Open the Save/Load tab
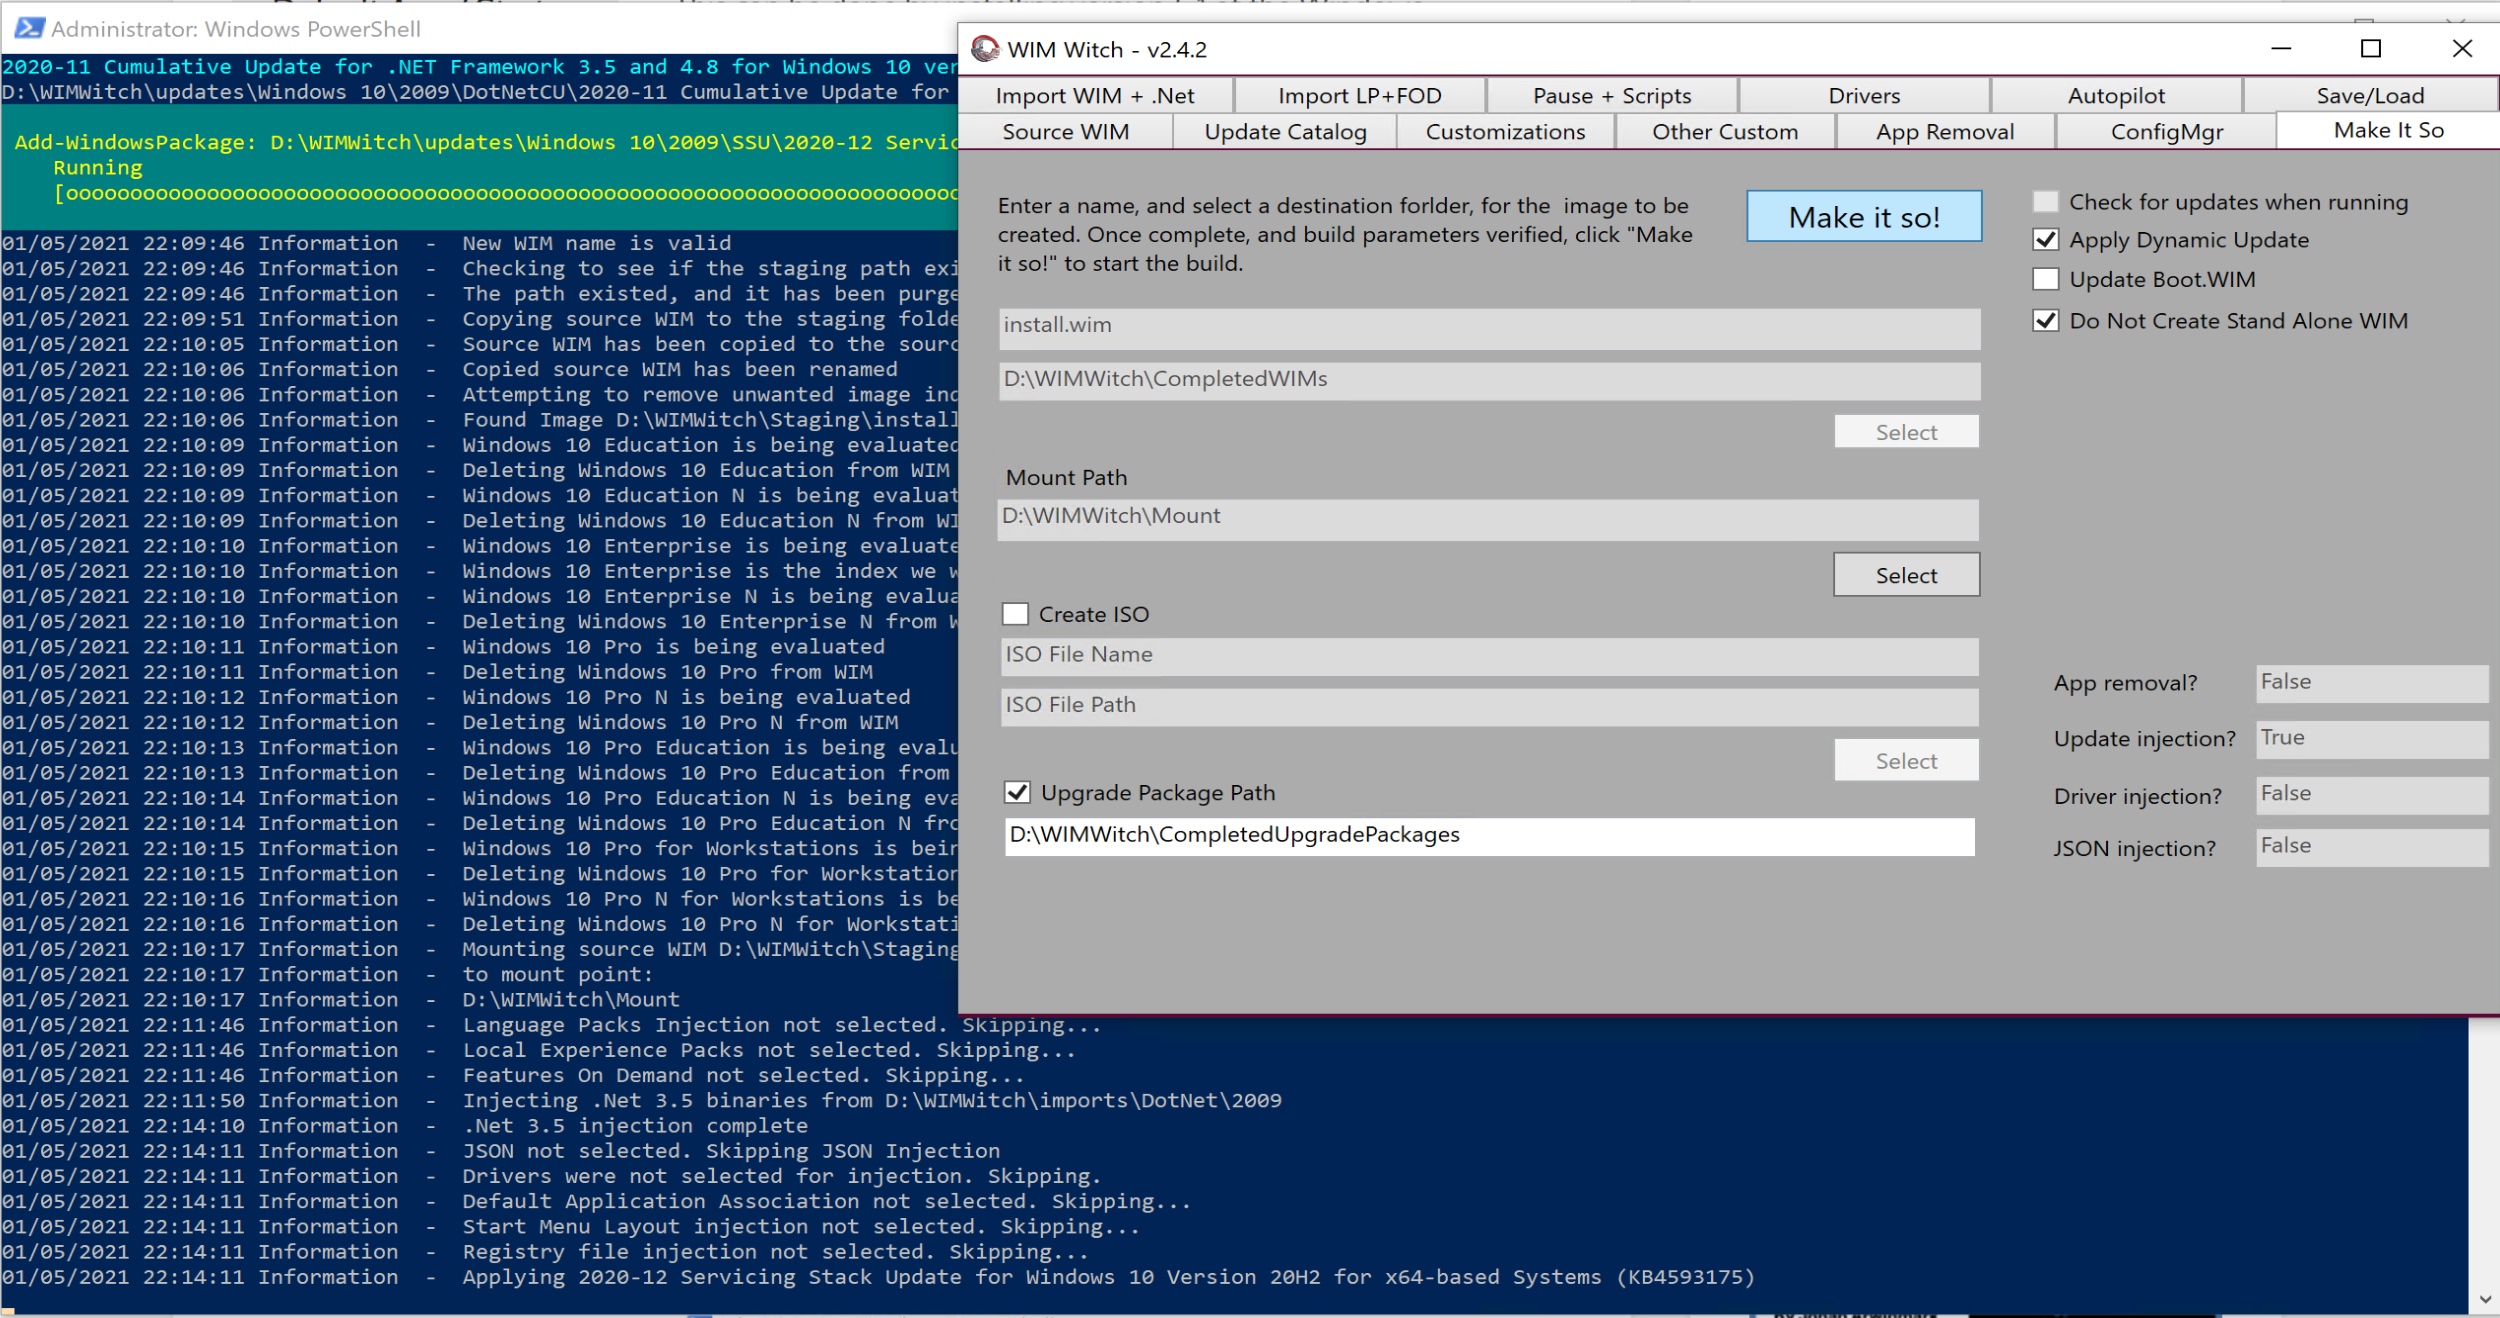This screenshot has height=1318, width=2500. (x=2370, y=96)
